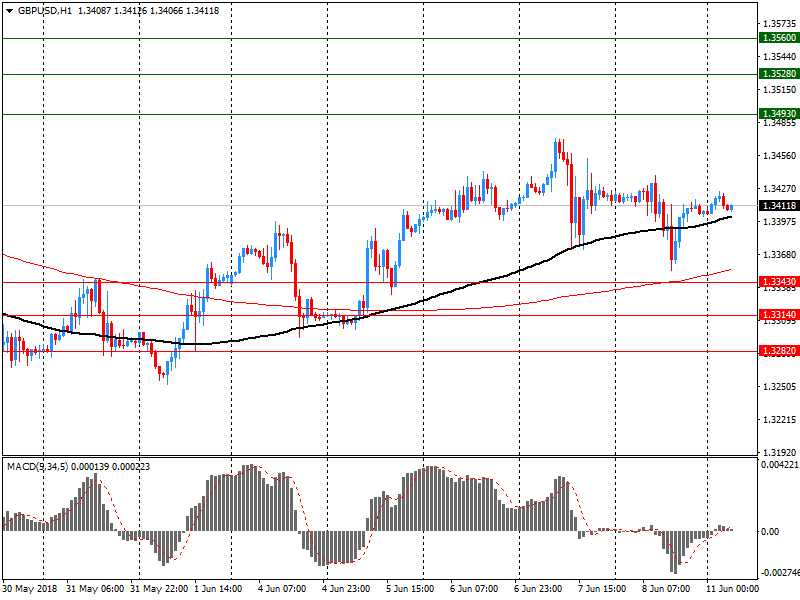Click the MACD scale value 0.004221
The width and height of the screenshot is (800, 600).
tap(780, 465)
